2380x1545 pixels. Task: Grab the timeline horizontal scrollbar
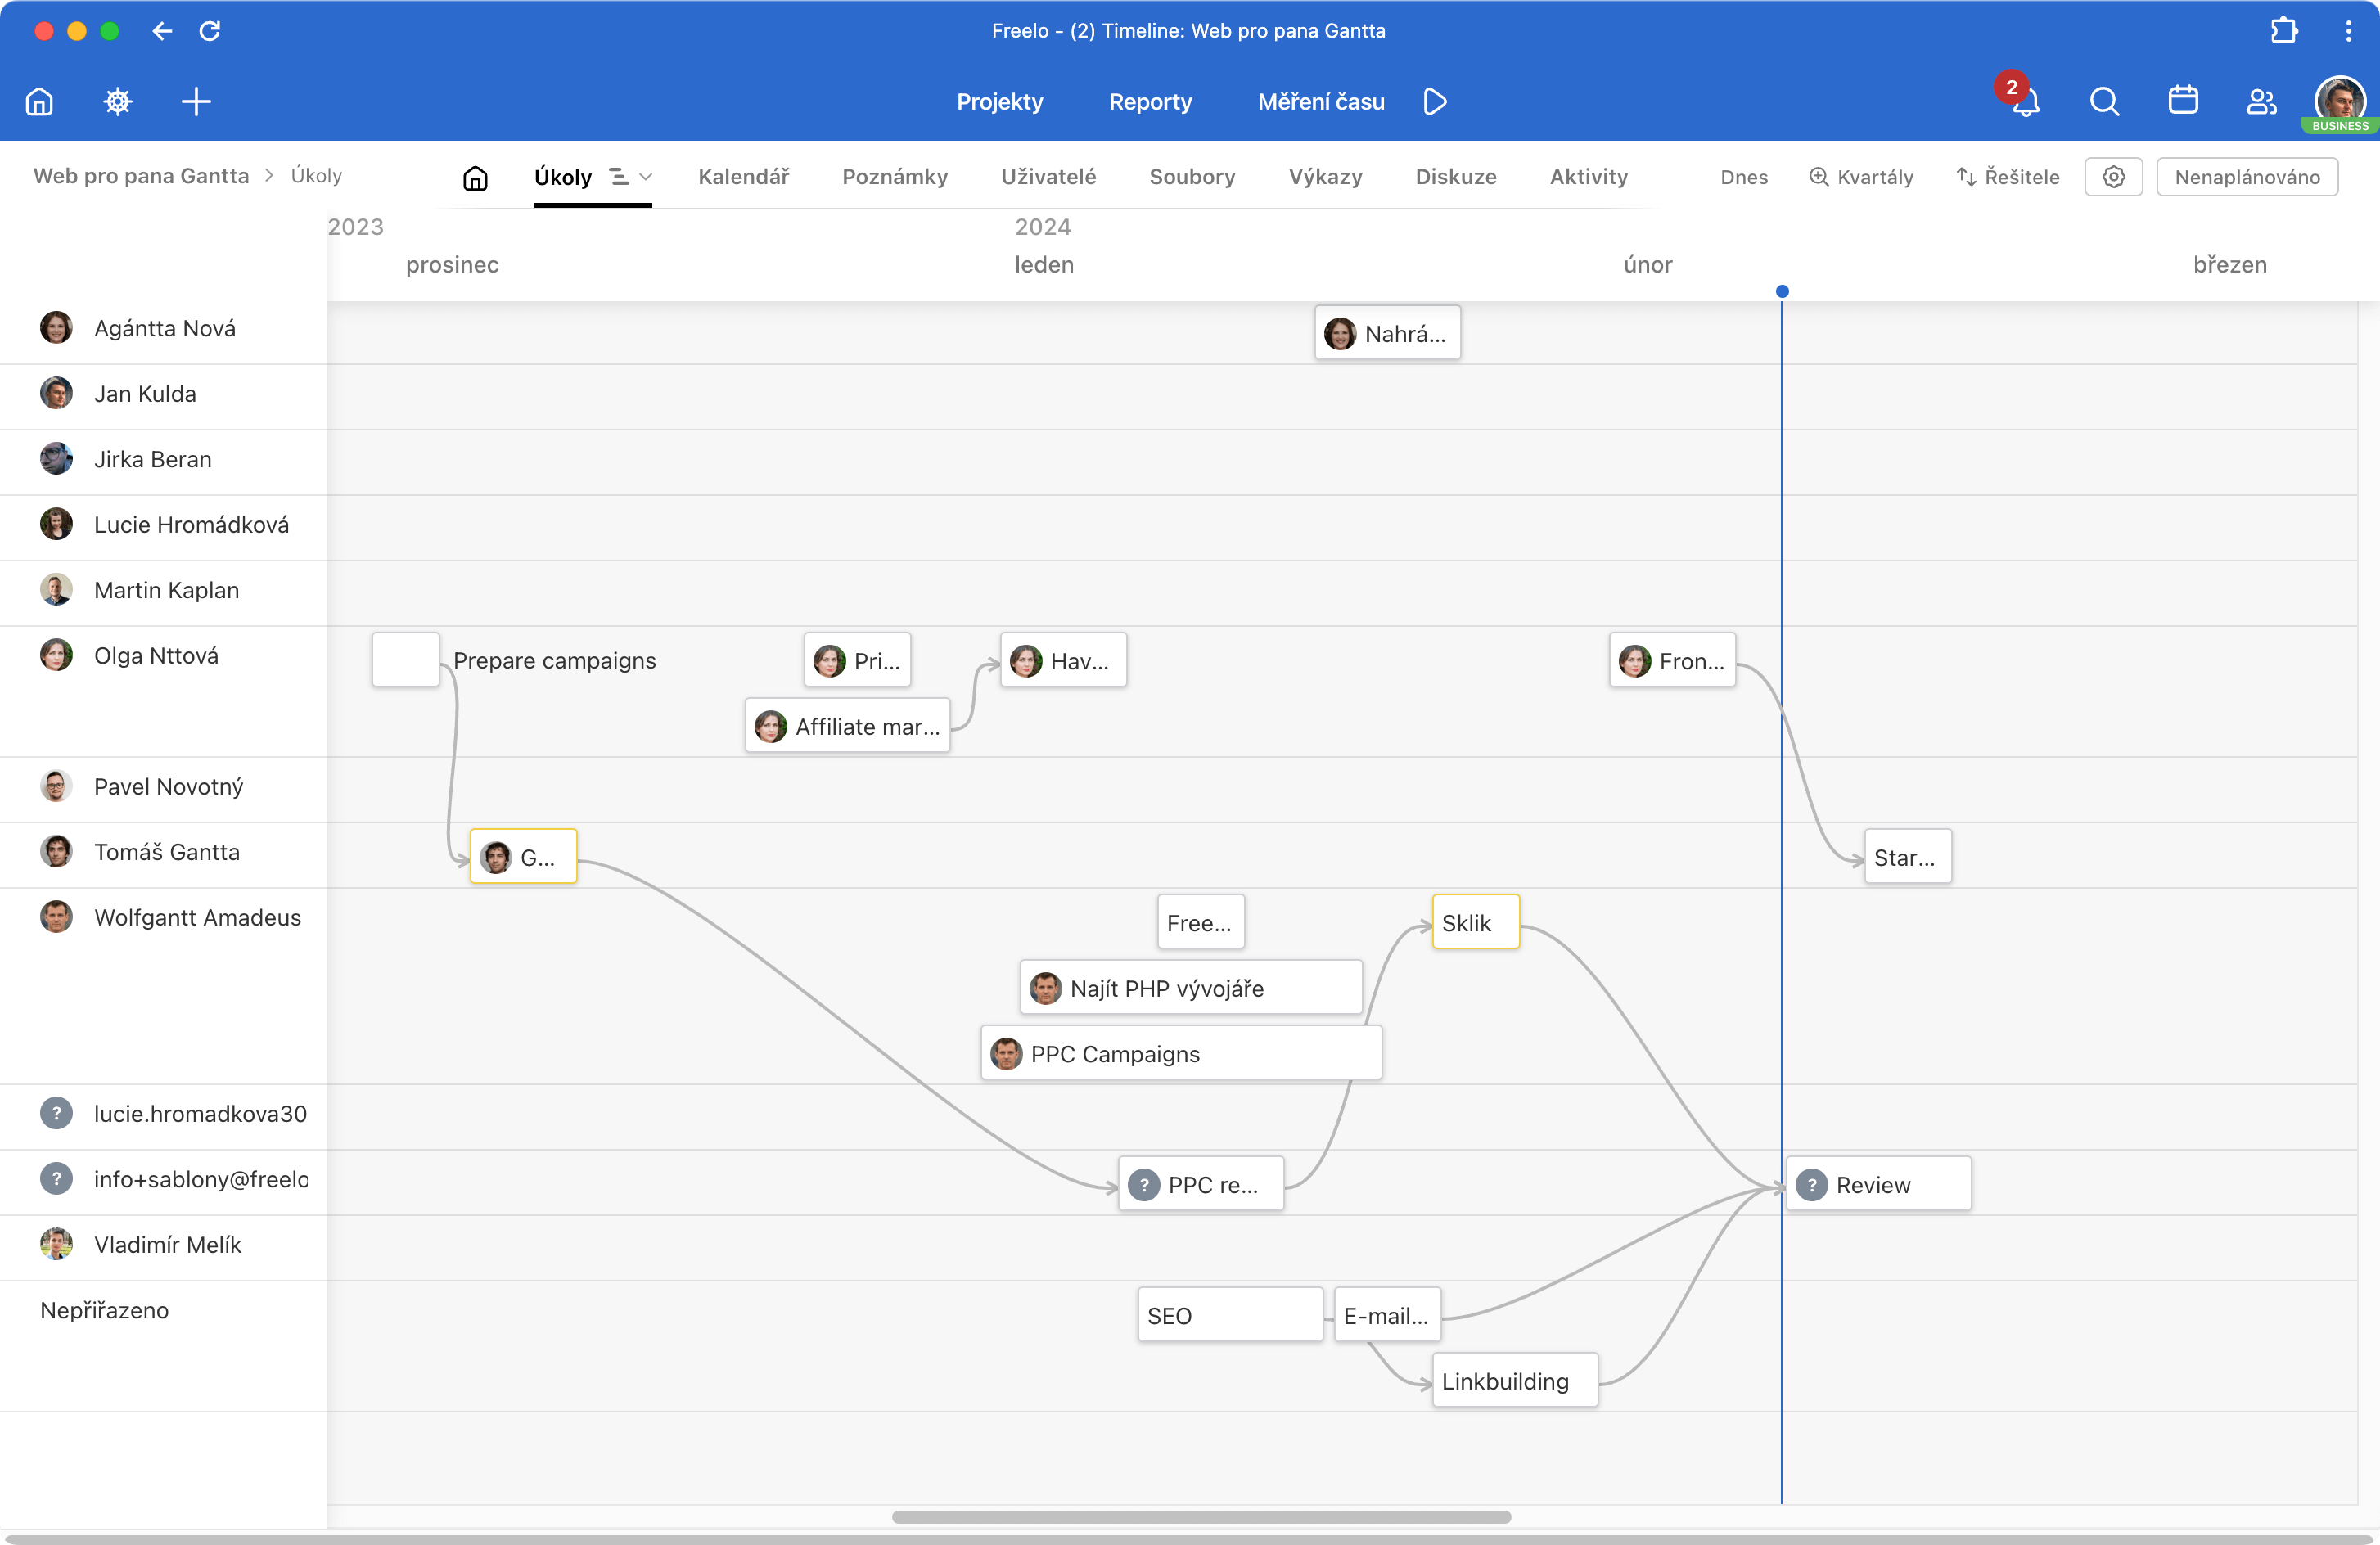point(1201,1517)
